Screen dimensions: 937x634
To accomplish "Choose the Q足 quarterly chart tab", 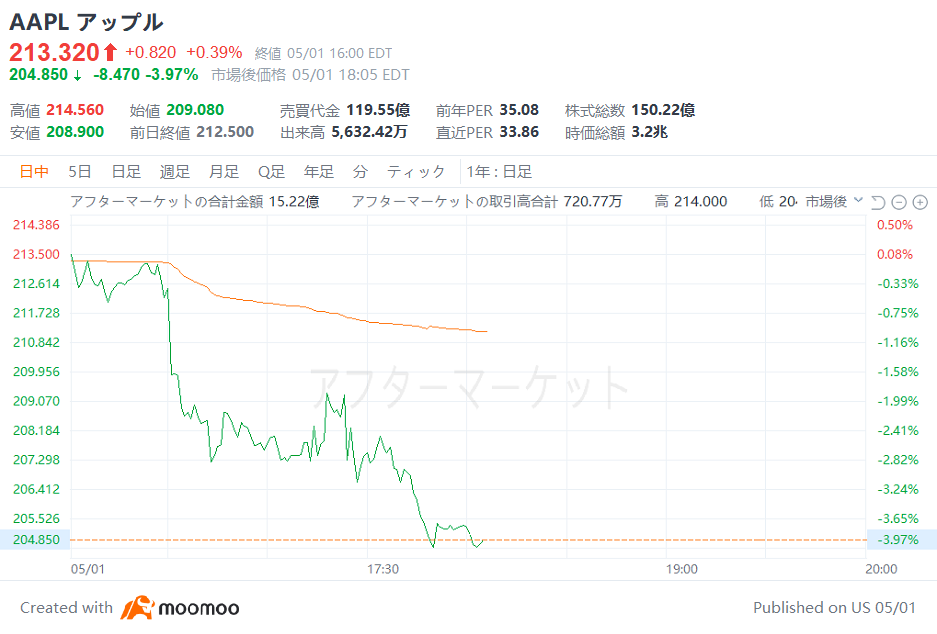I will click(271, 172).
